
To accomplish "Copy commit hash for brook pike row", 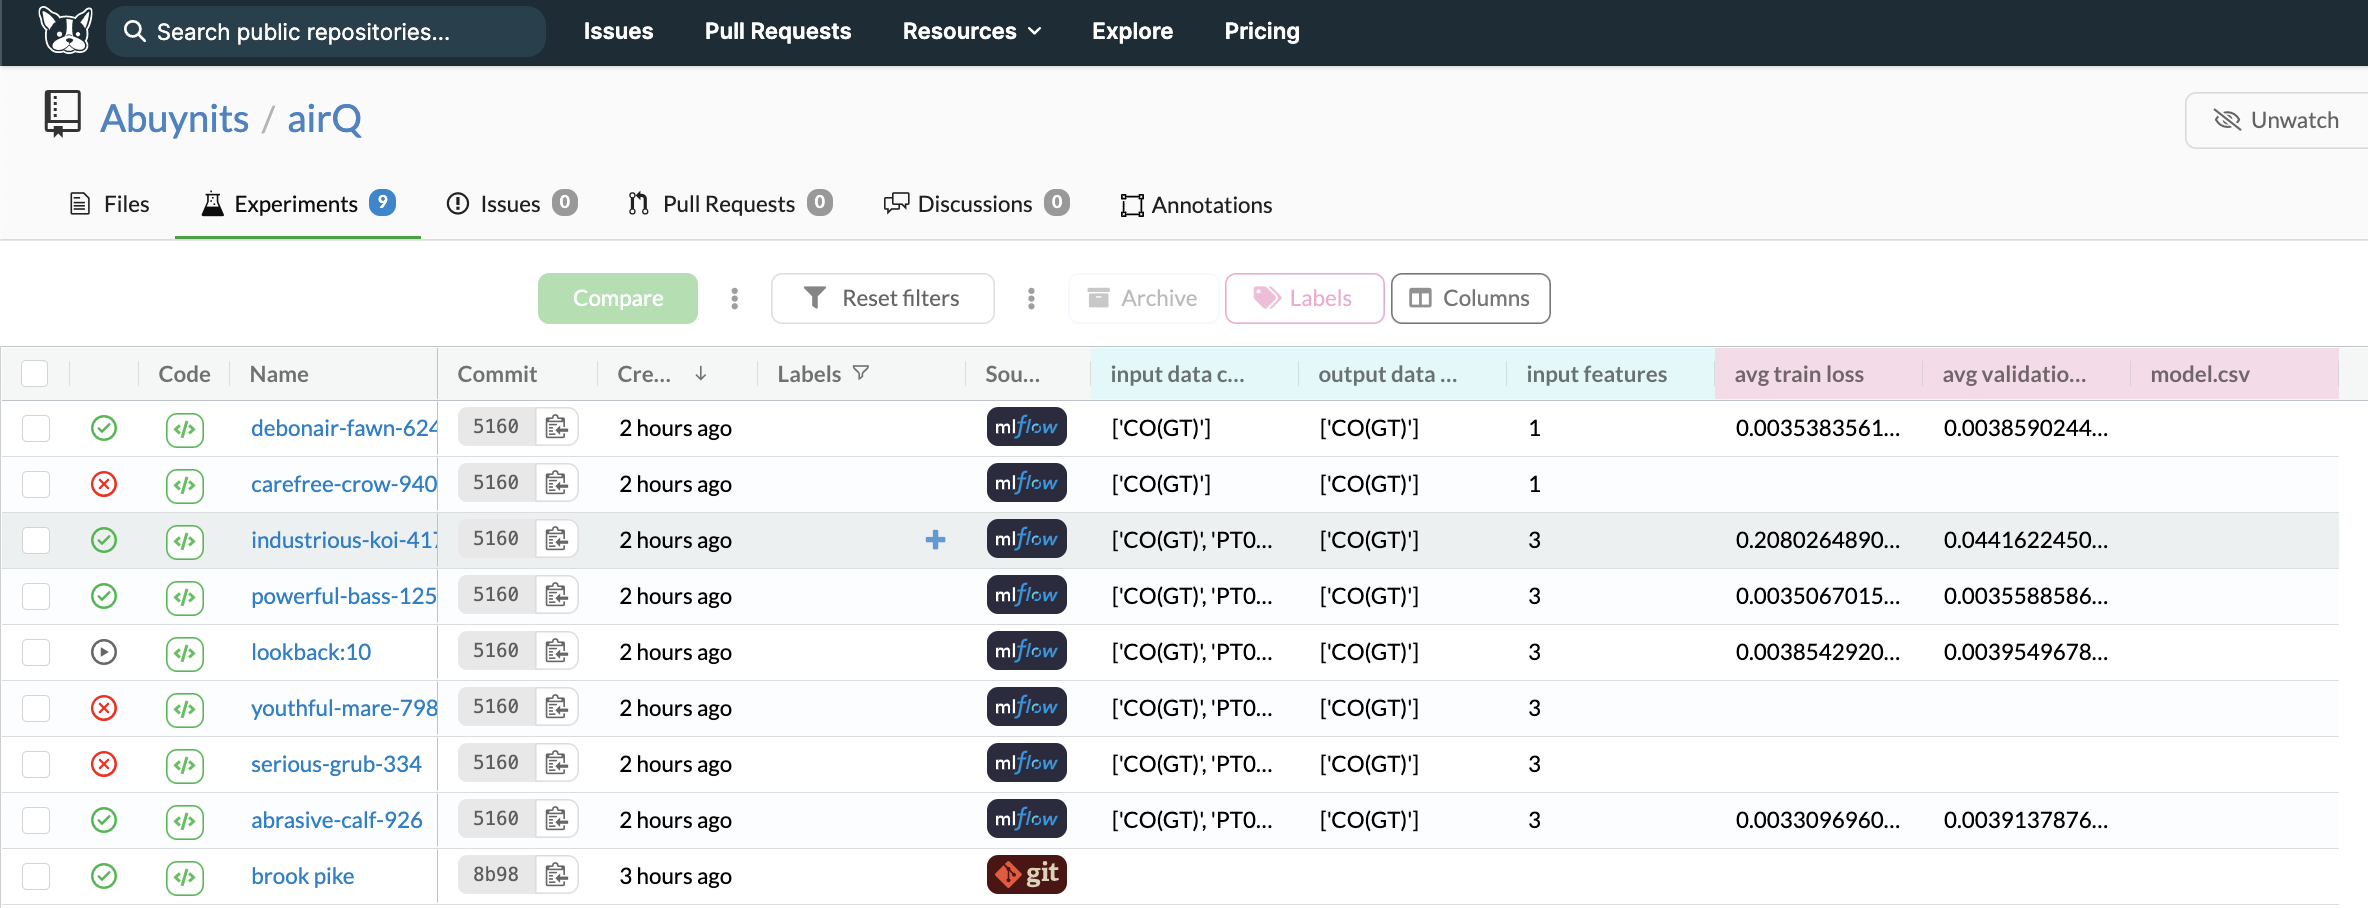I will pos(557,875).
